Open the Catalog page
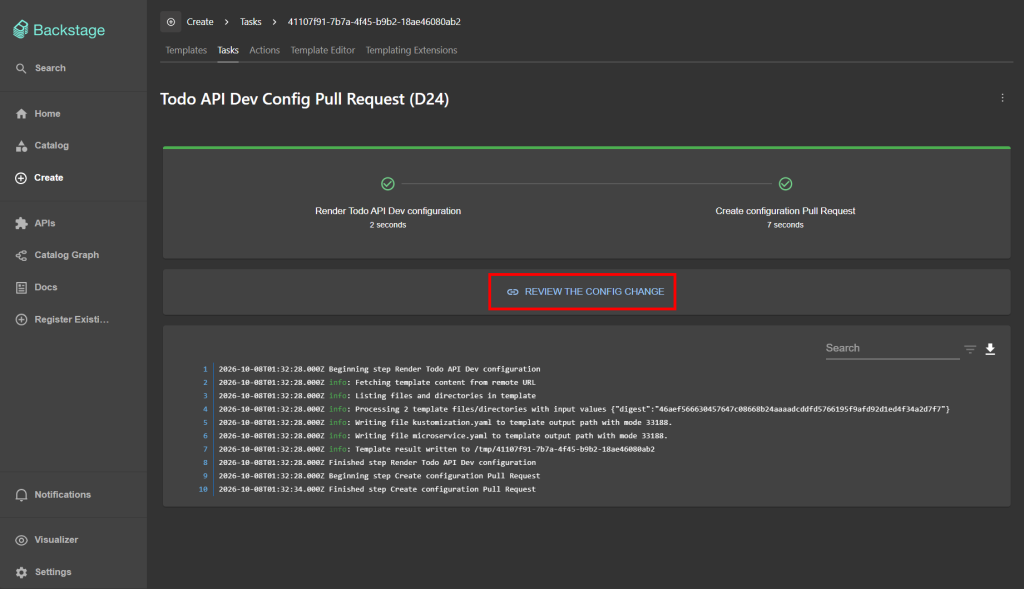This screenshot has height=589, width=1024. click(x=42, y=146)
